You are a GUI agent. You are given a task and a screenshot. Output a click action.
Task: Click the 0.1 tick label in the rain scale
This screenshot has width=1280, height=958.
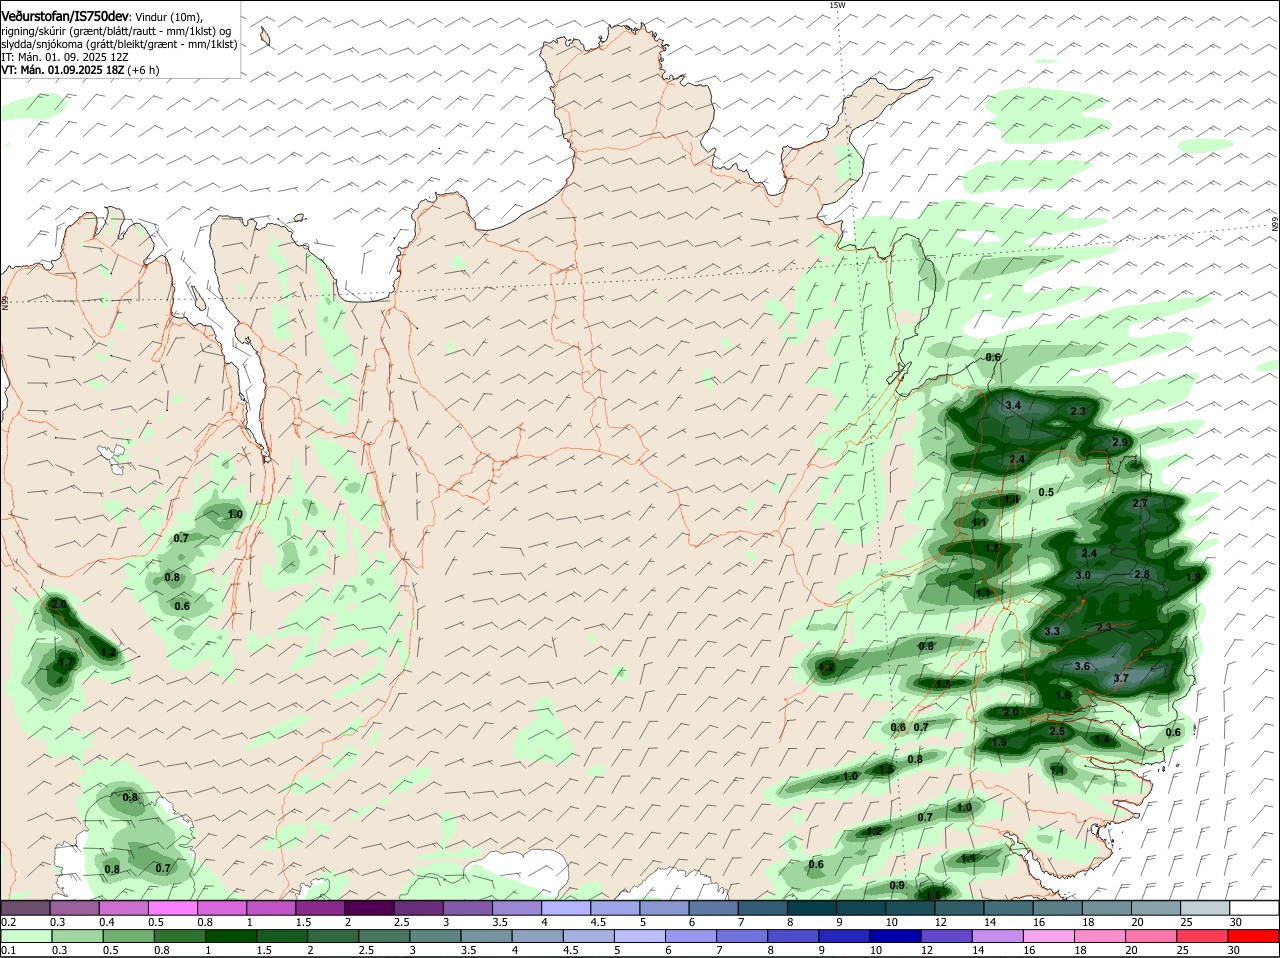click(x=8, y=951)
